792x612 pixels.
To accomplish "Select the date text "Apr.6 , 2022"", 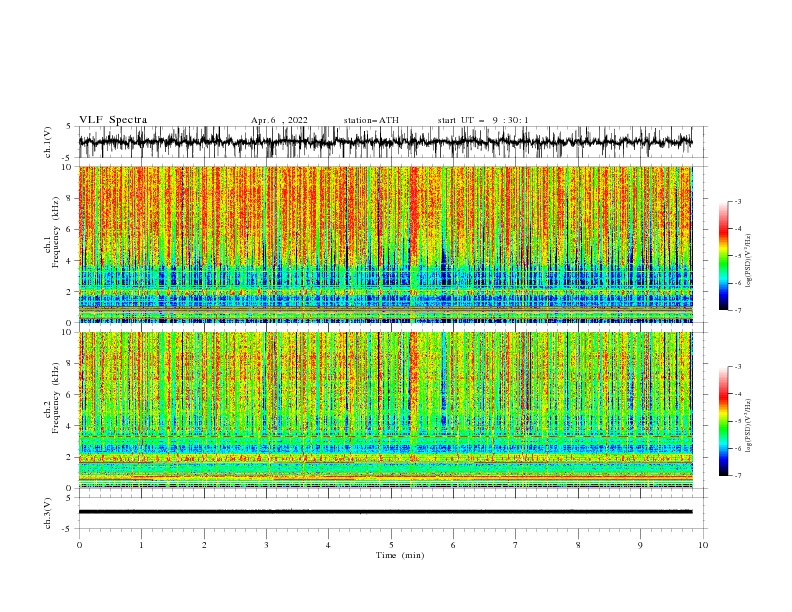I will click(279, 120).
